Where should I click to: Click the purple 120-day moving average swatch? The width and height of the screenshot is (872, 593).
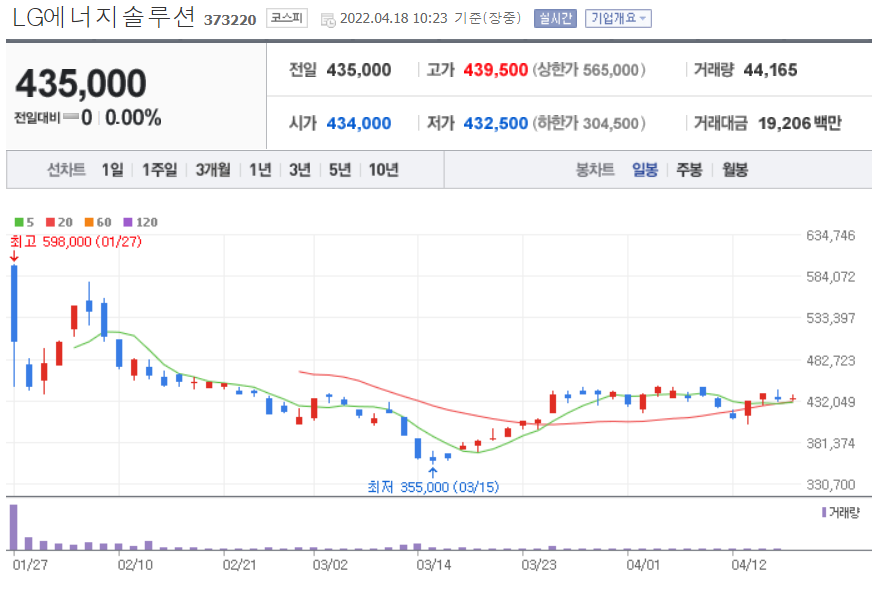[128, 223]
